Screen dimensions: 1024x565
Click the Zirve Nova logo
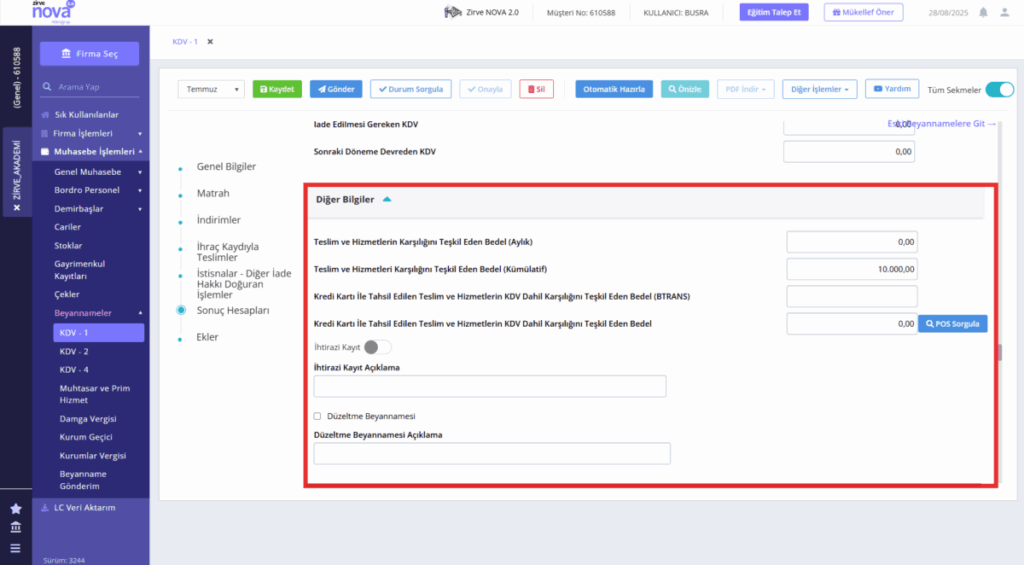coord(52,11)
